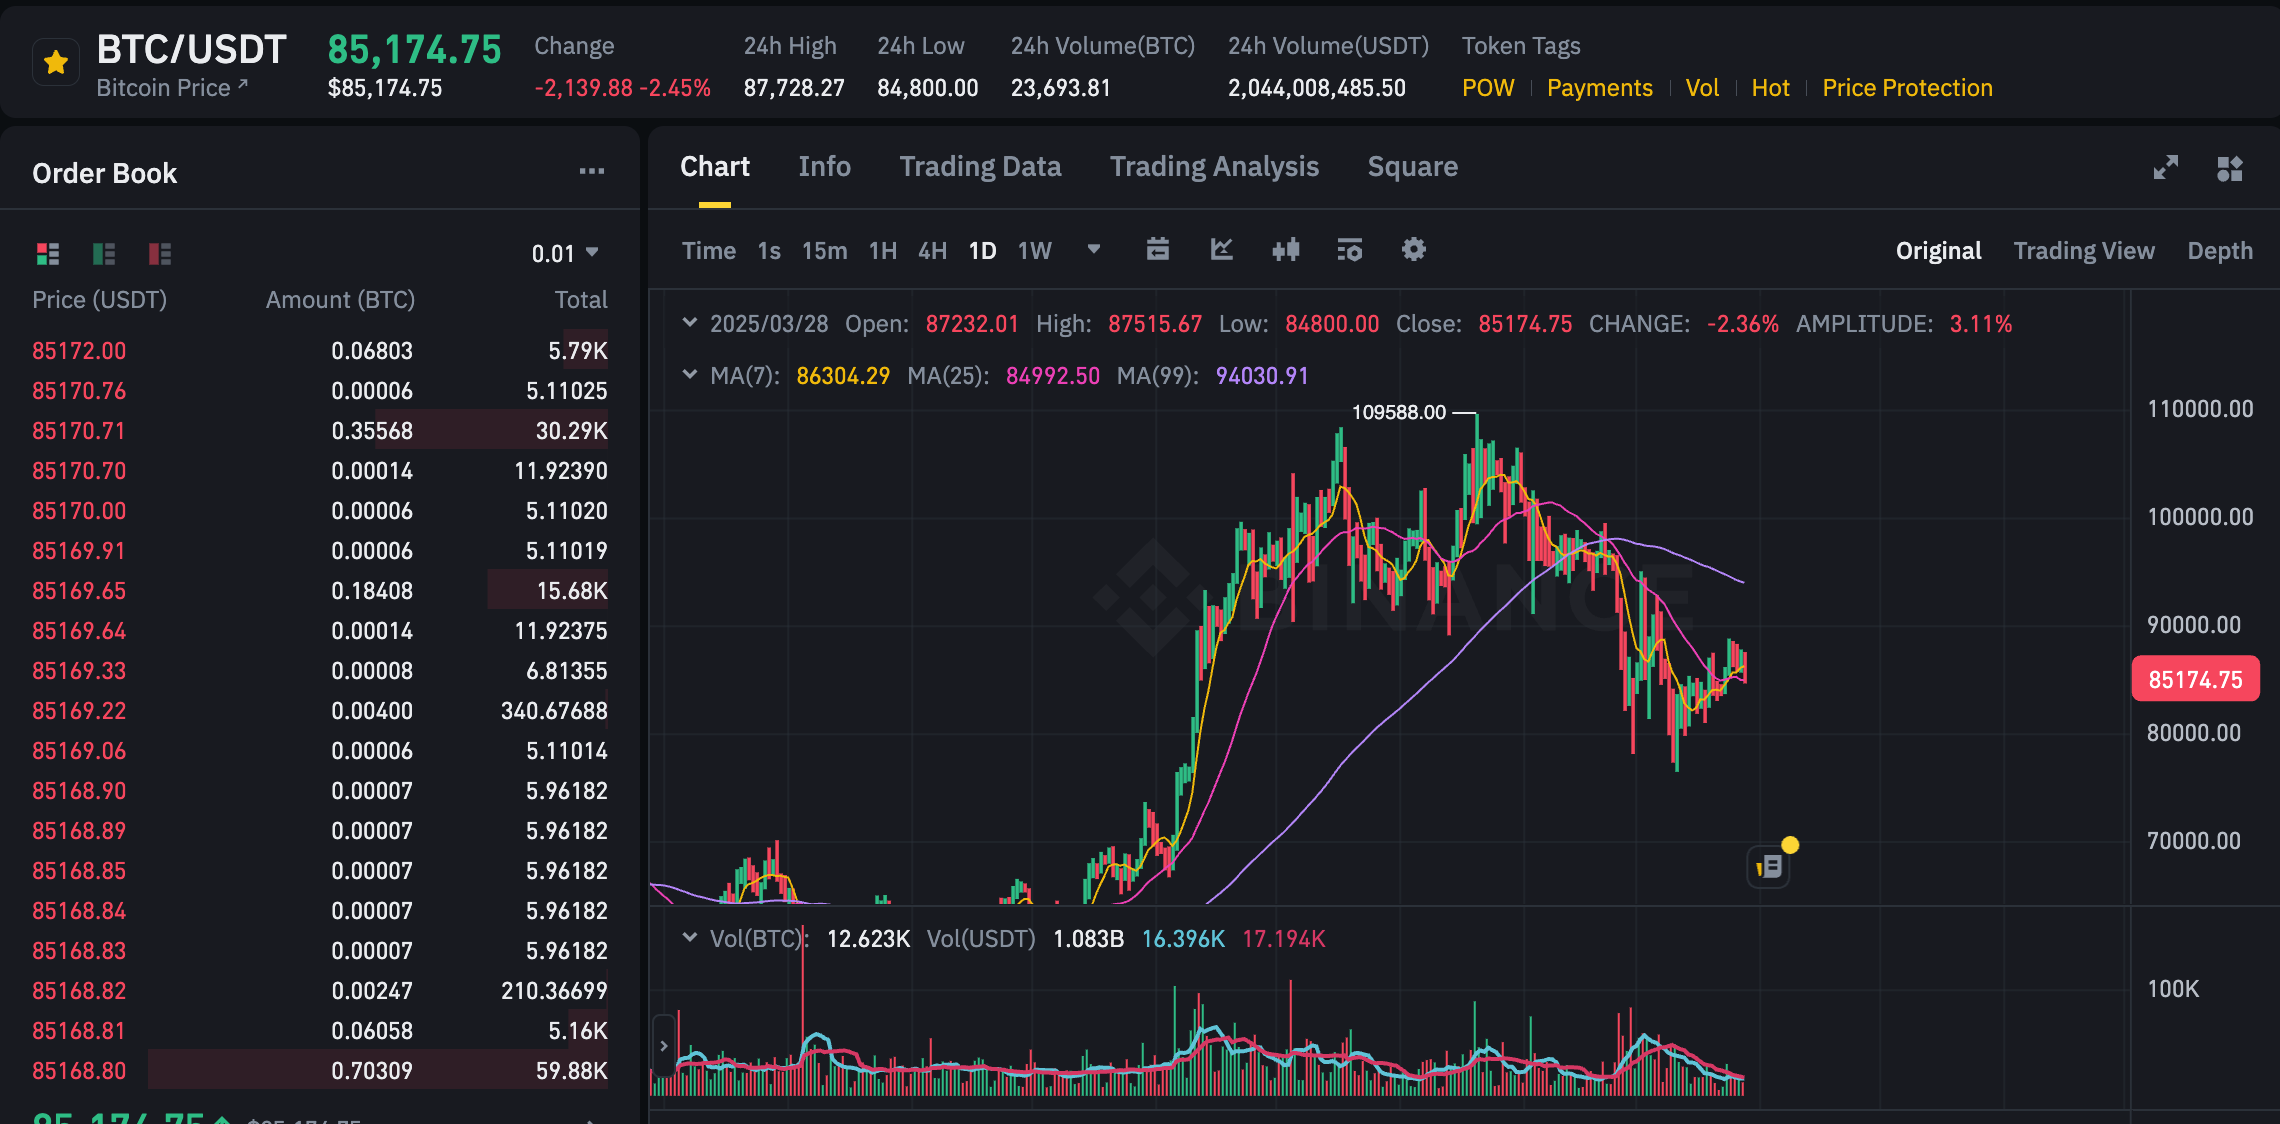Open more time intervals dropdown arrow

pyautogui.click(x=1093, y=249)
